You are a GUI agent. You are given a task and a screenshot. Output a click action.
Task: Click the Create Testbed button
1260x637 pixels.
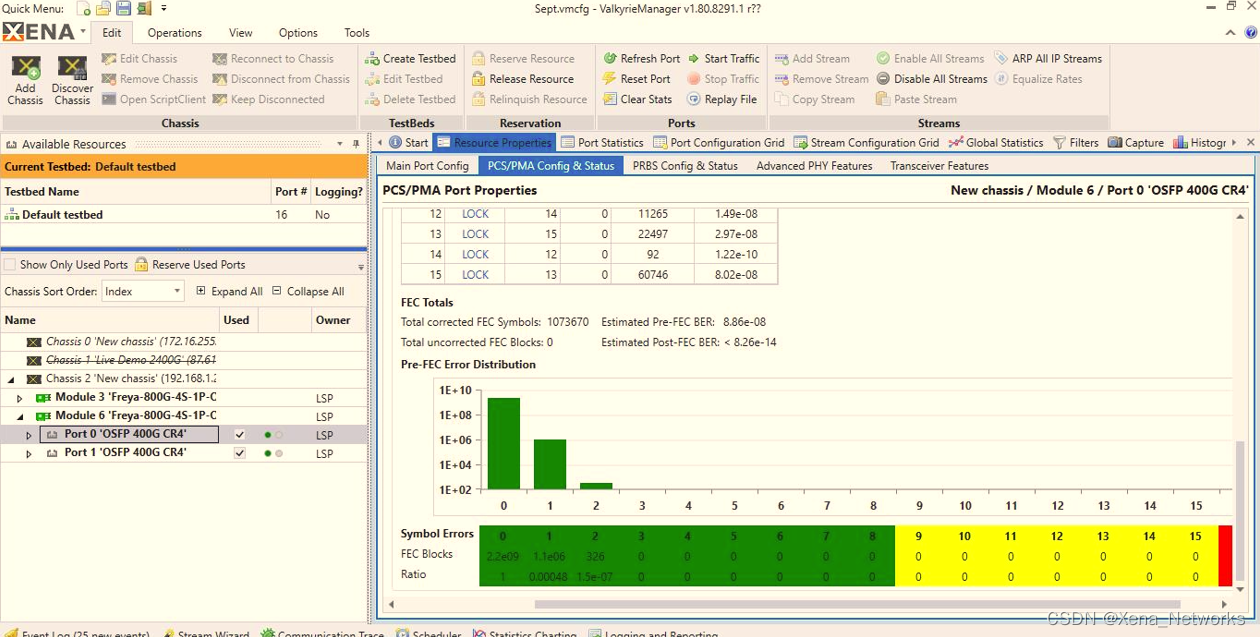tap(411, 58)
